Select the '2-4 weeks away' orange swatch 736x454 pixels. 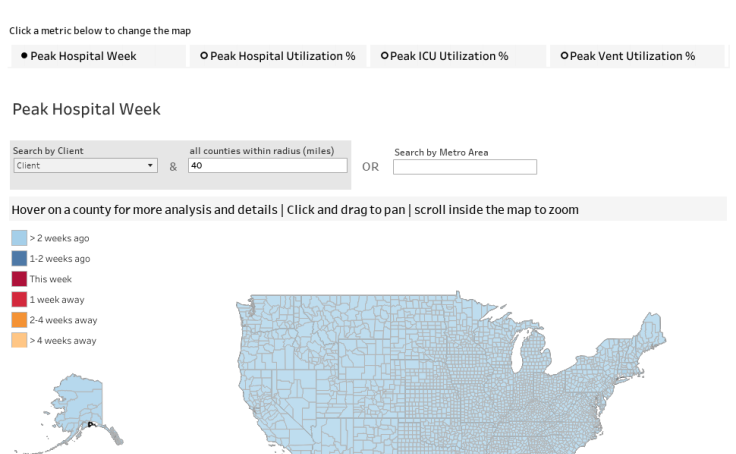(19, 320)
